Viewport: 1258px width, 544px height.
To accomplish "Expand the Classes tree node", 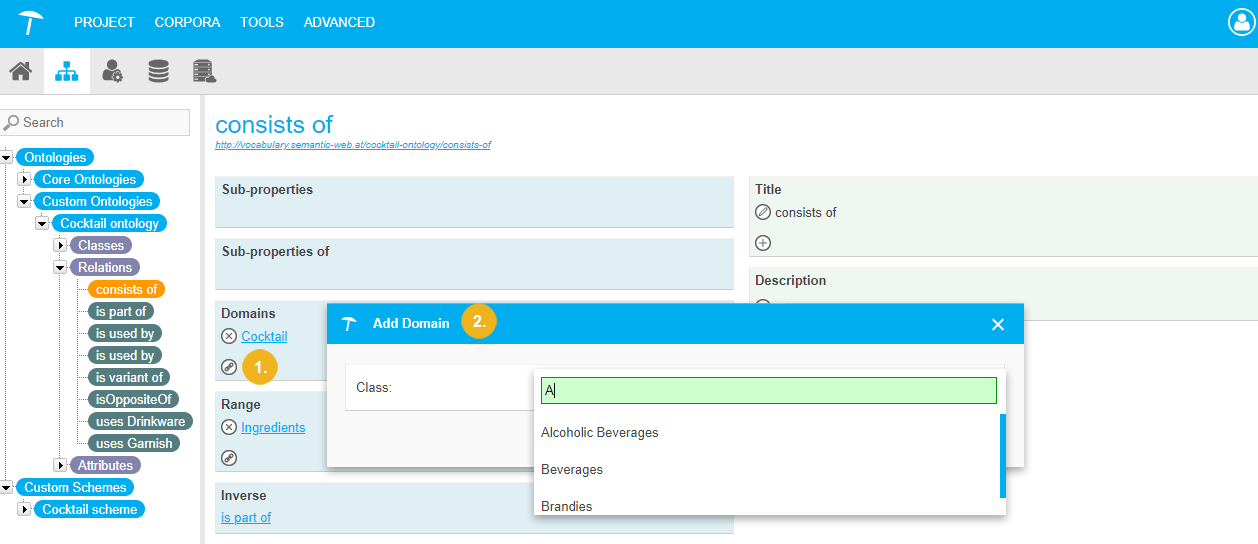I will pos(60,245).
